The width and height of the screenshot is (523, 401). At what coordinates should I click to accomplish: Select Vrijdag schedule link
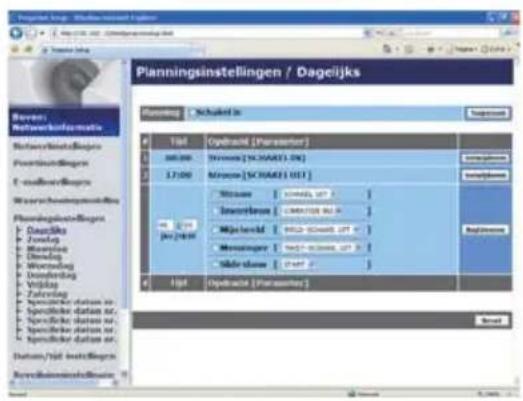42,285
